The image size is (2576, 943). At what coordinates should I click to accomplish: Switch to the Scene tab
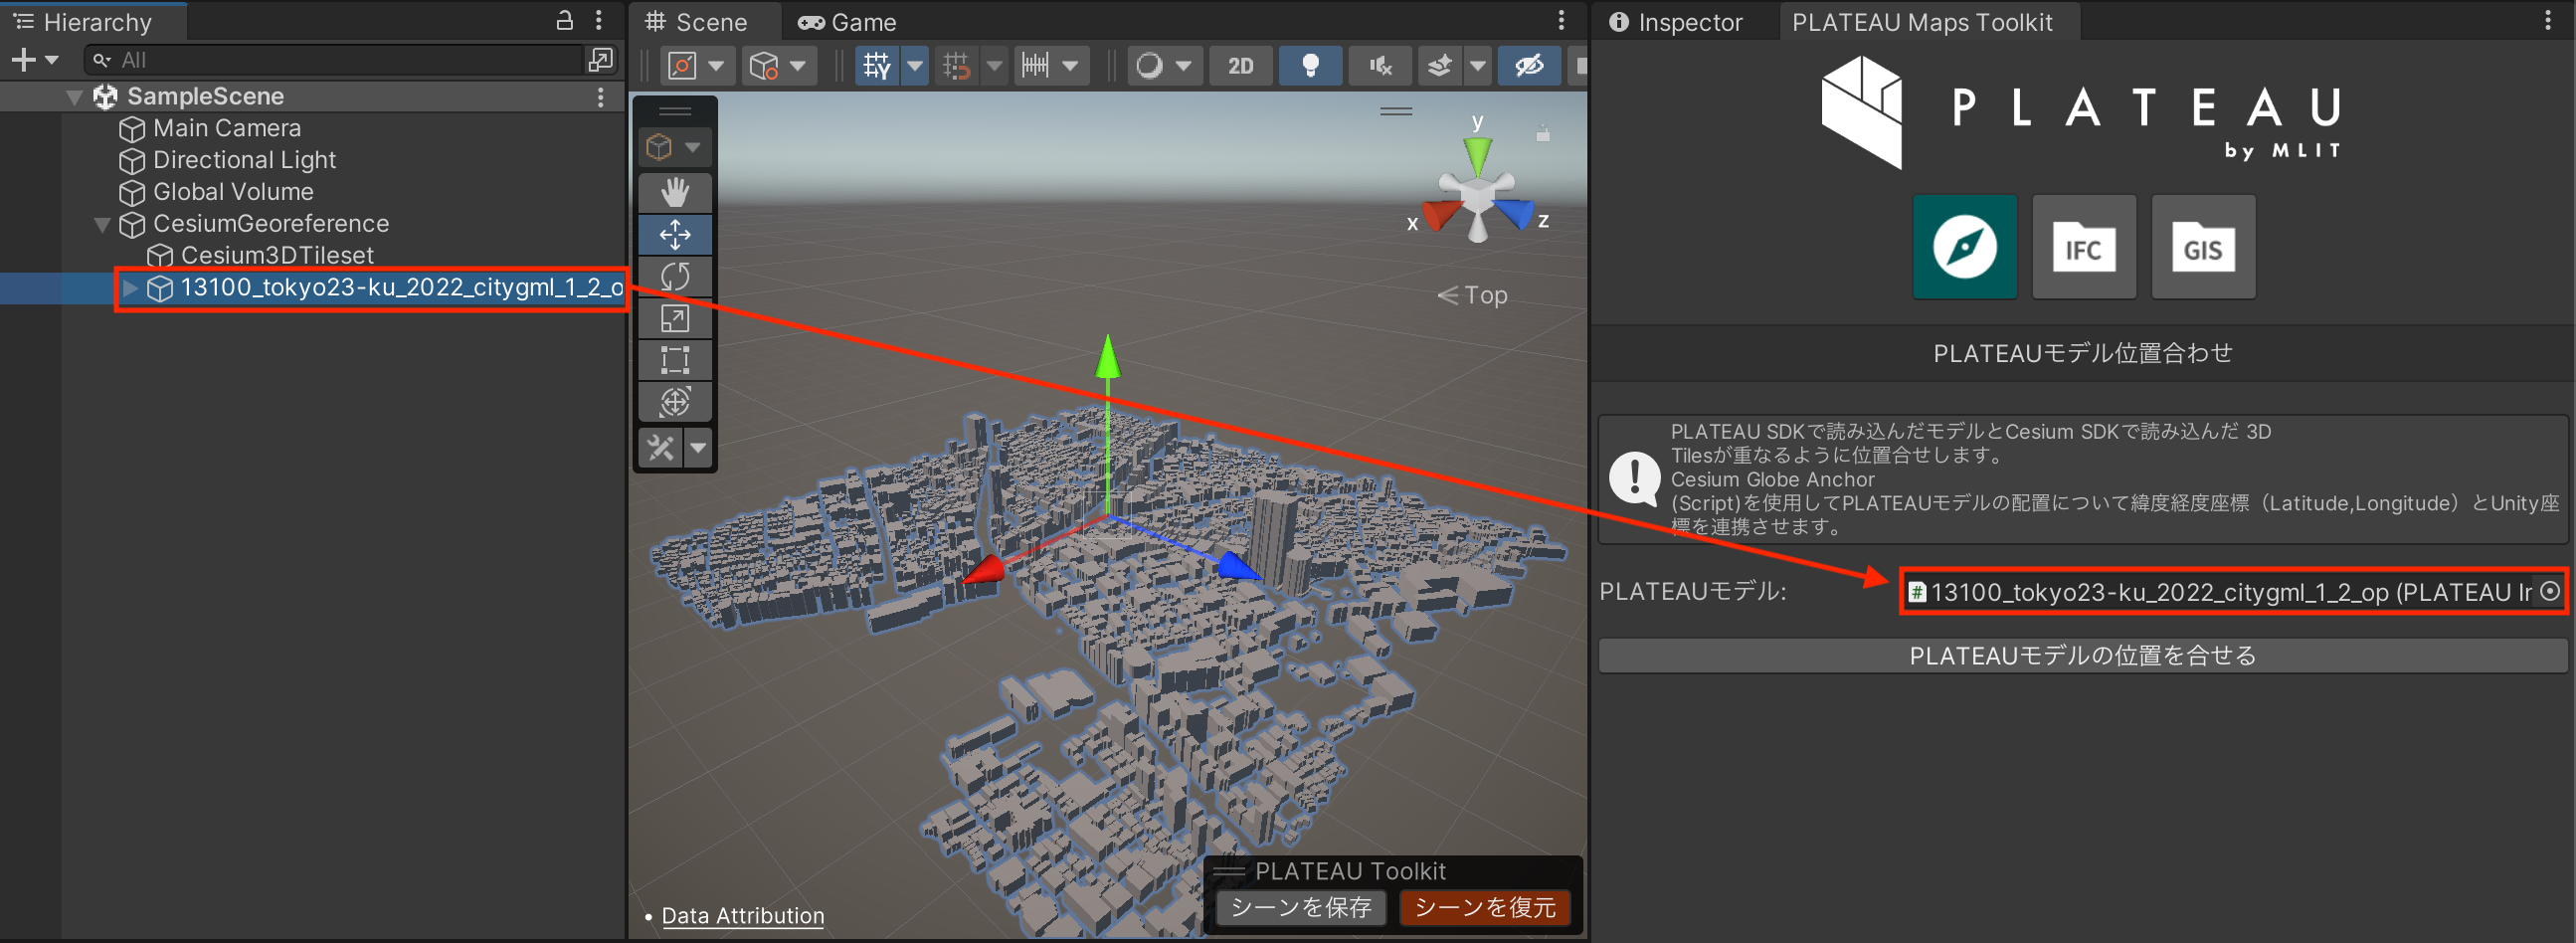(x=697, y=22)
